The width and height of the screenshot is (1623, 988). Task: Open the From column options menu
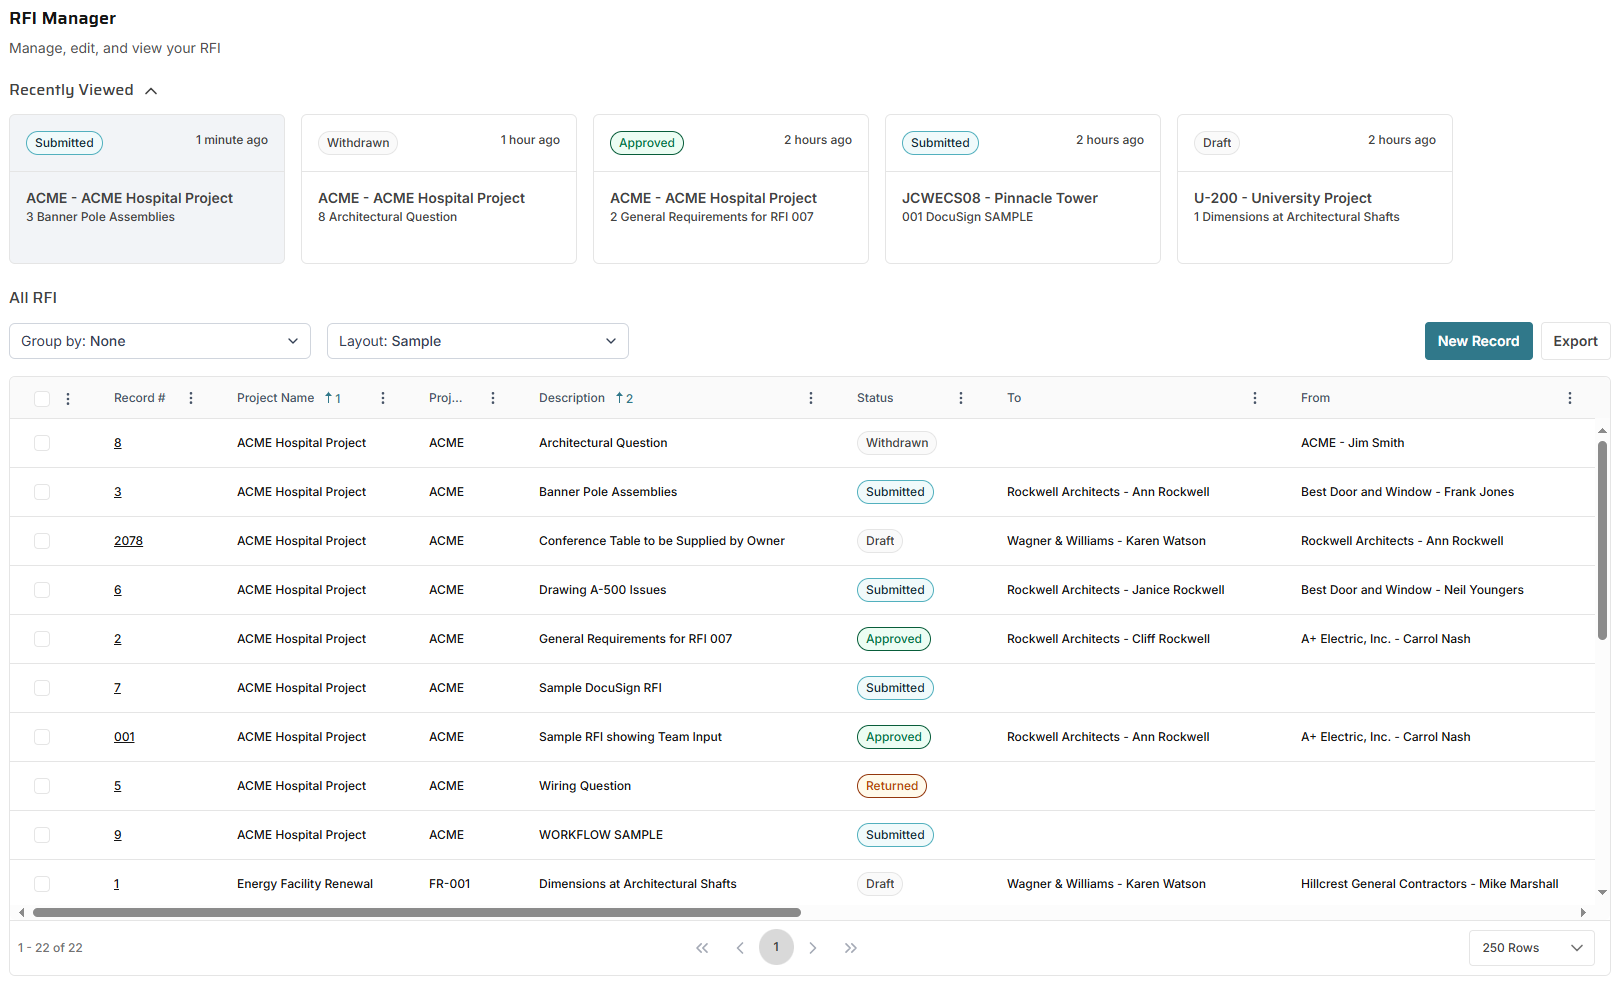pyautogui.click(x=1570, y=398)
